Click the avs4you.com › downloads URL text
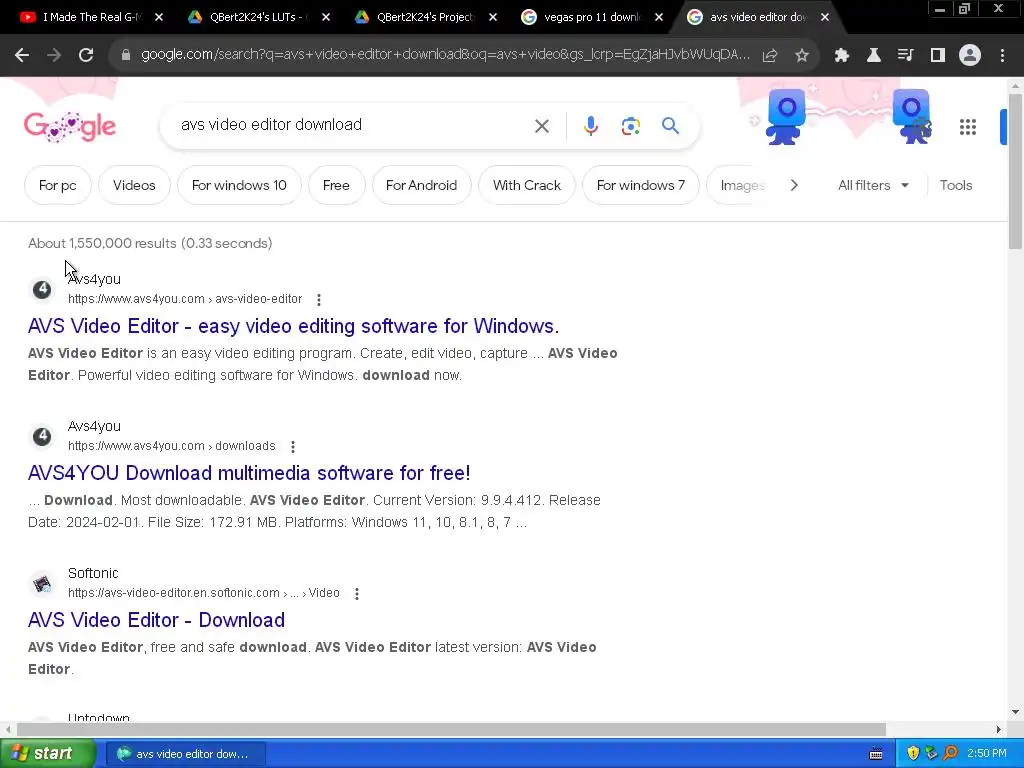Image resolution: width=1024 pixels, height=768 pixels. tap(172, 446)
